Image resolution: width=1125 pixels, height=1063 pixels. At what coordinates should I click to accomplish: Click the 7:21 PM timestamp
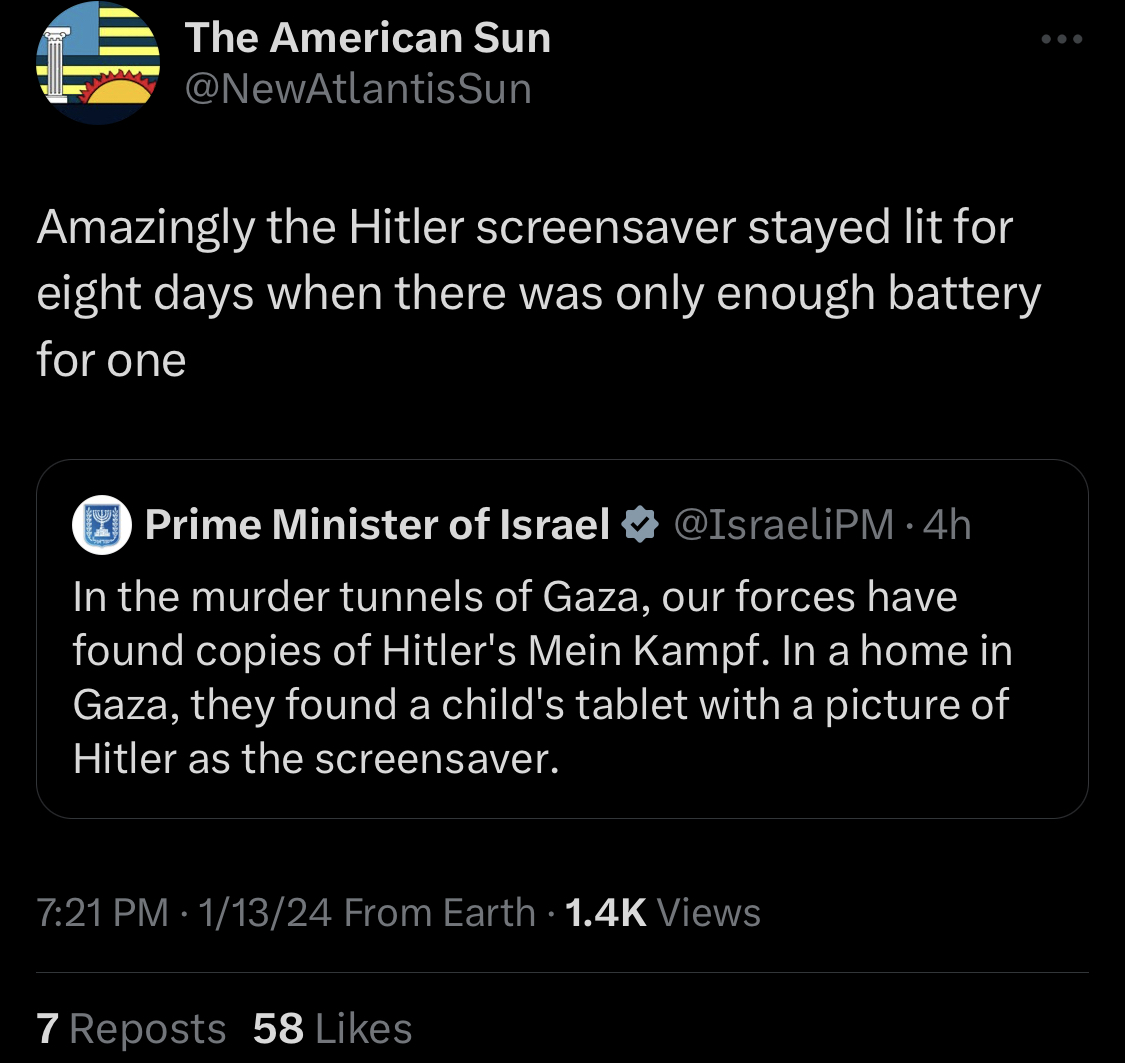pyautogui.click(x=103, y=912)
